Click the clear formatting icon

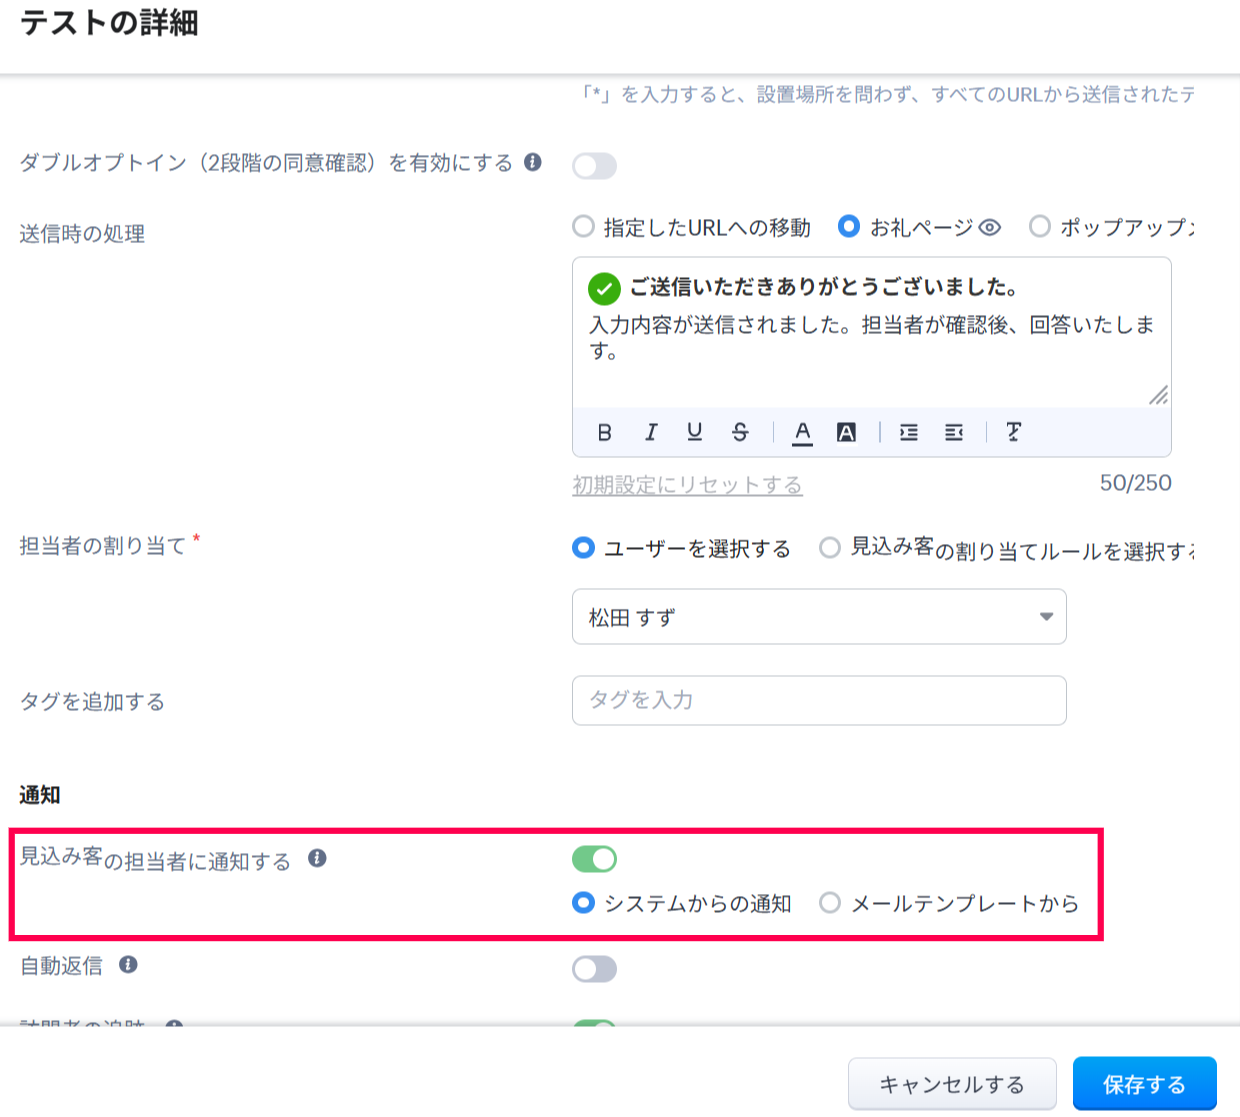point(1013,432)
